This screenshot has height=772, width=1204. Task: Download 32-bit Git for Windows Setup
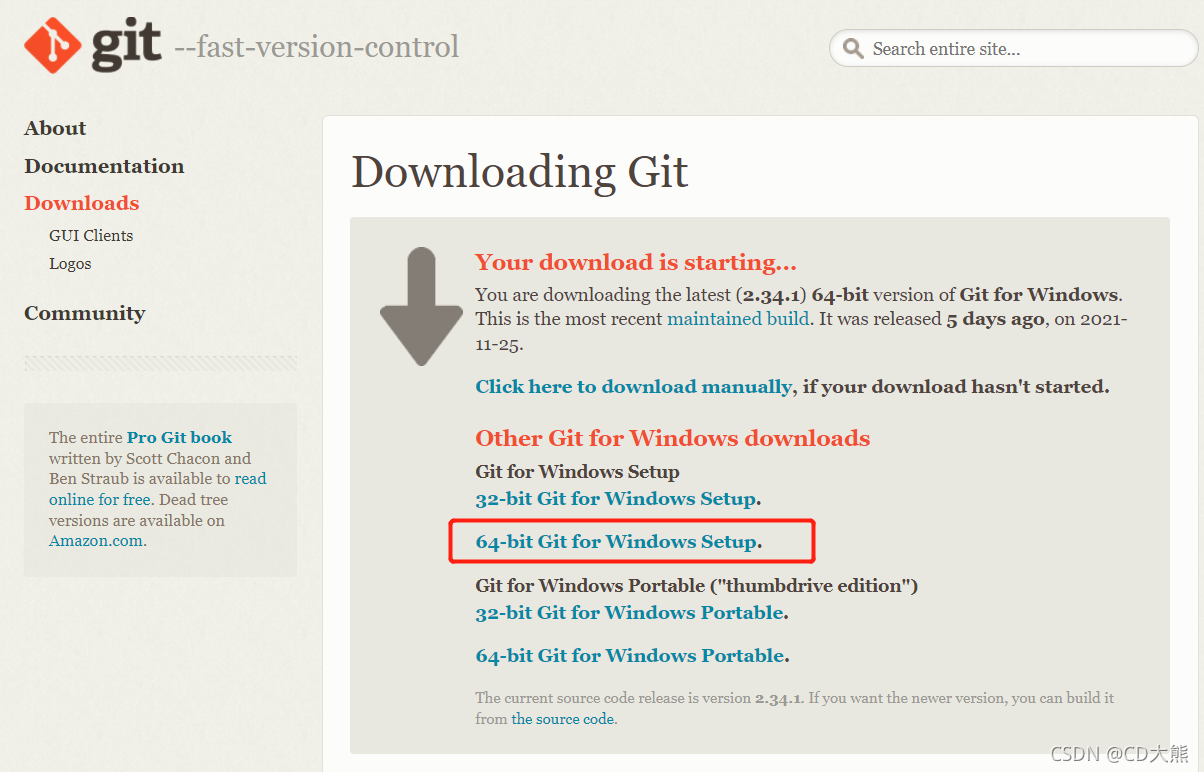point(616,498)
